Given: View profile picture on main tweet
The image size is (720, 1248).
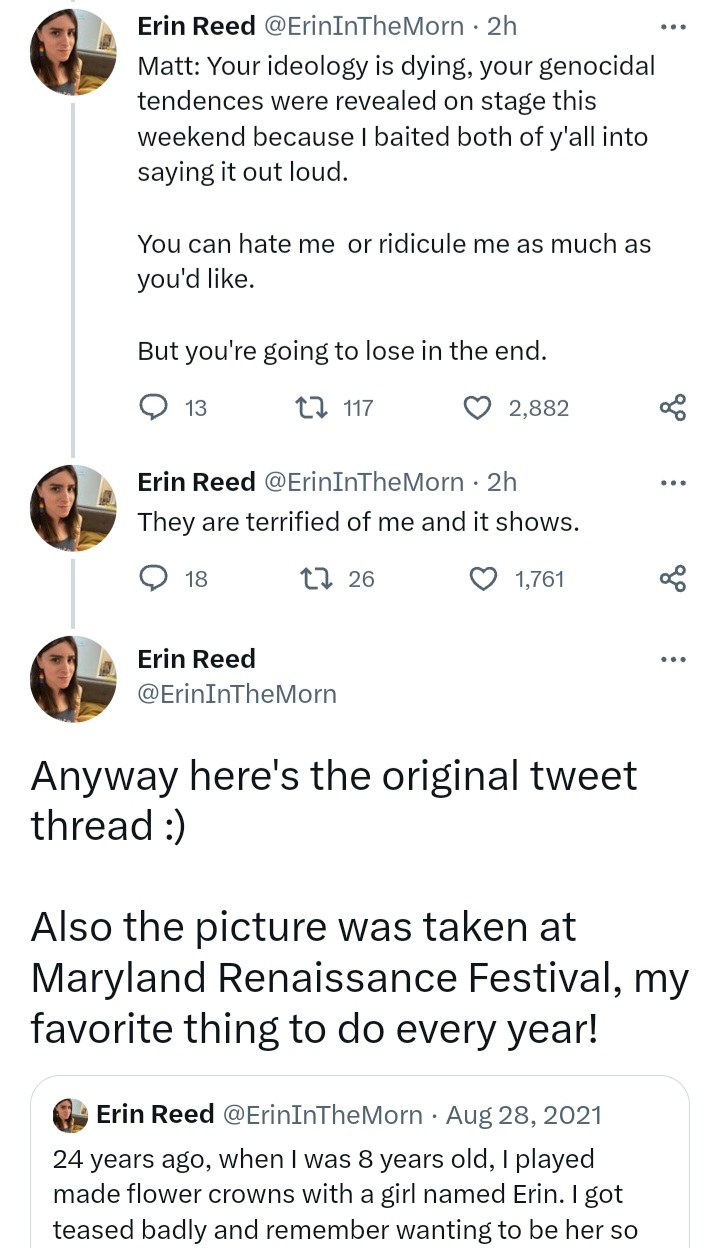Looking at the screenshot, I should (74, 679).
